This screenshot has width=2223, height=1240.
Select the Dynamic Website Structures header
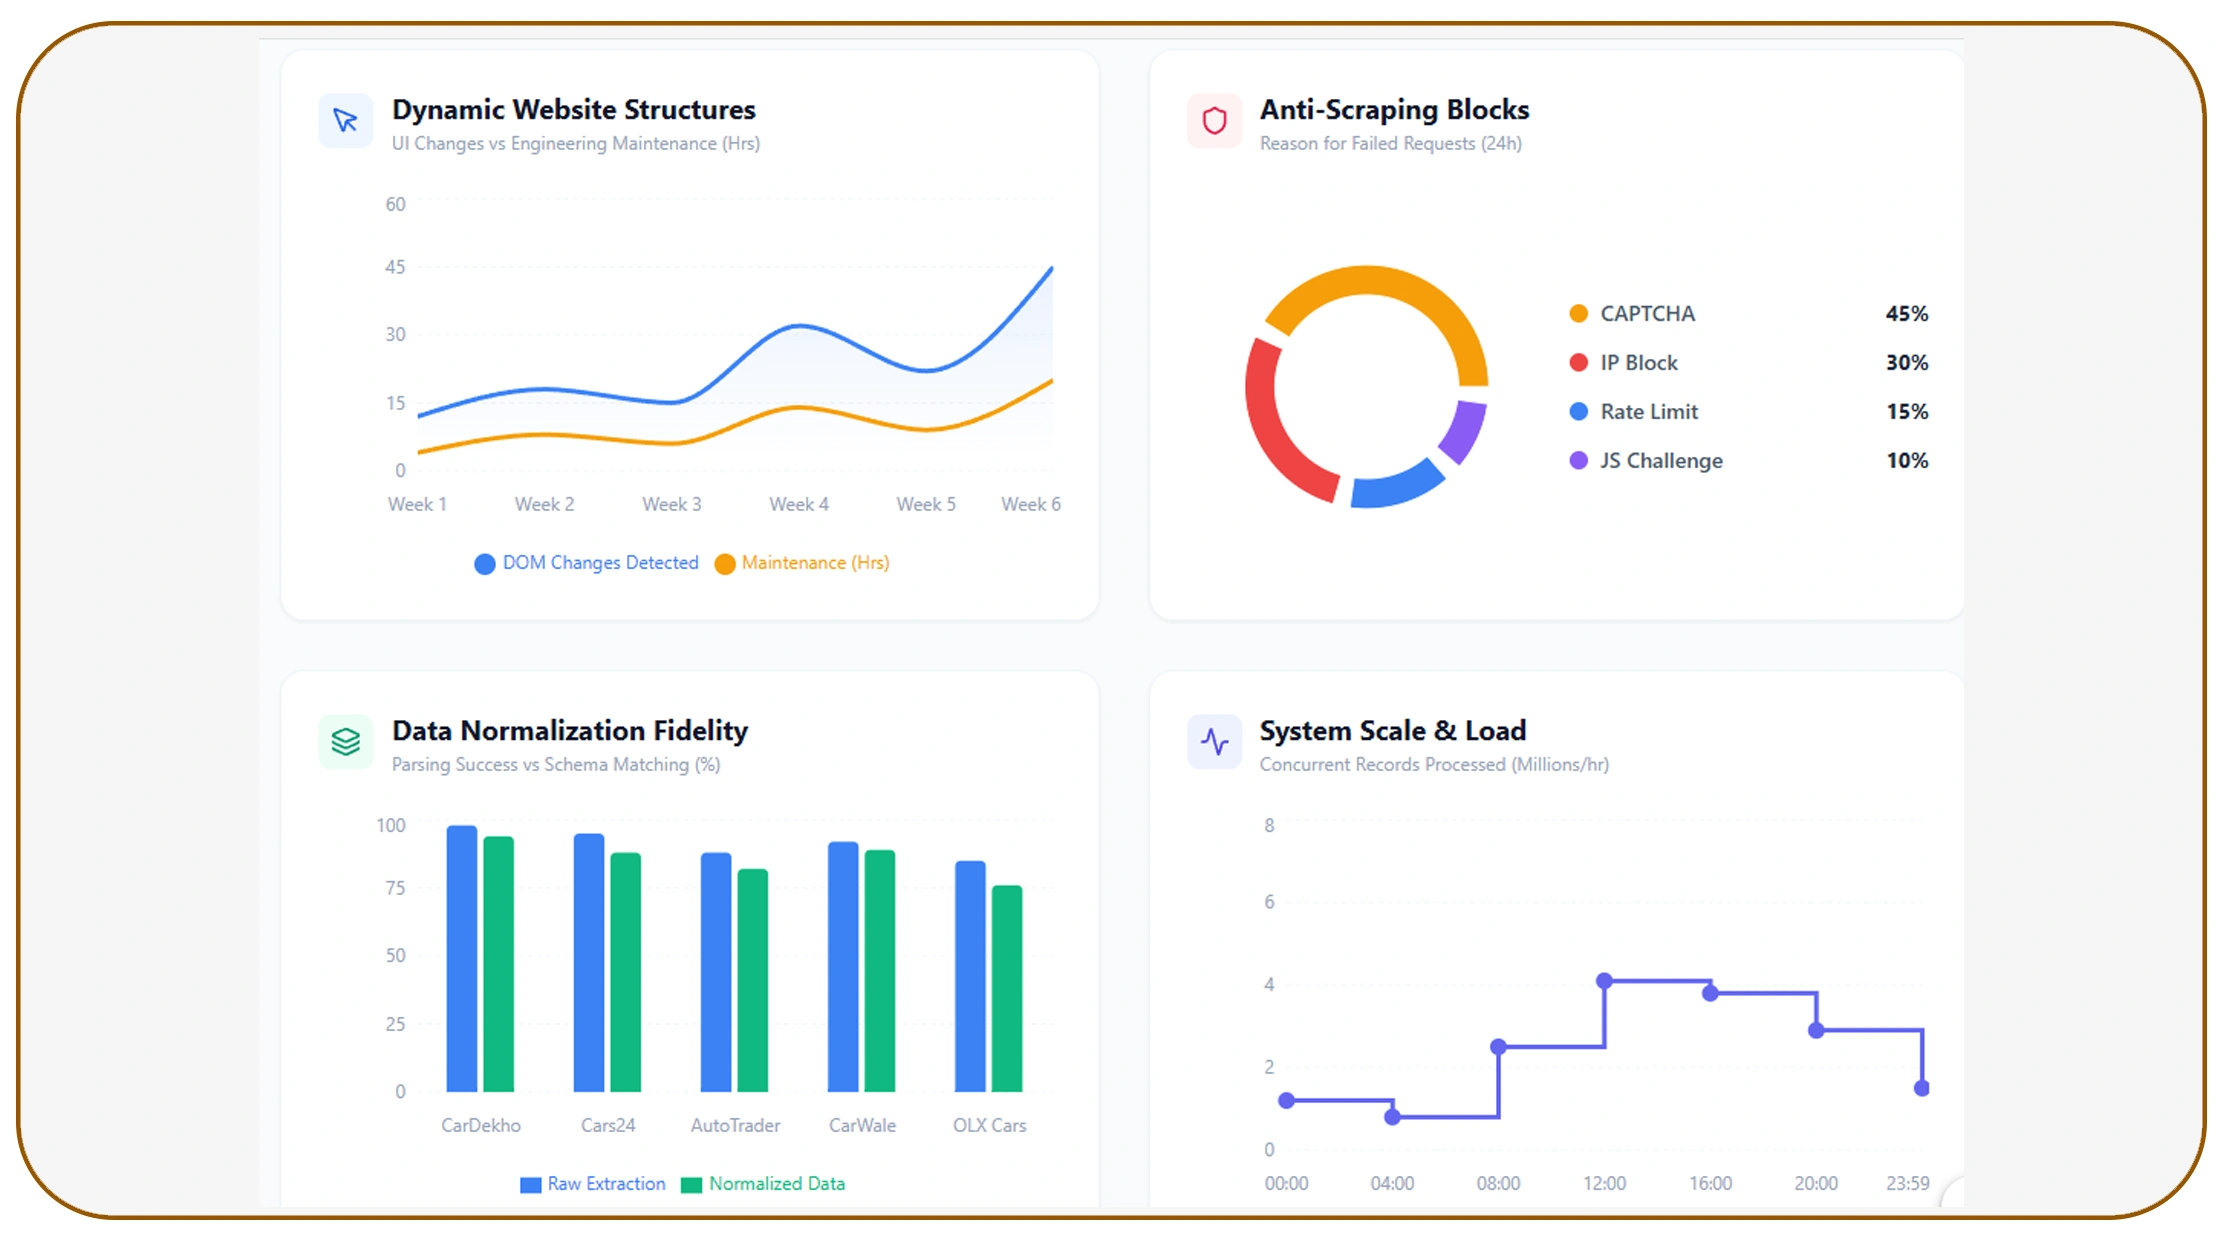coord(573,110)
